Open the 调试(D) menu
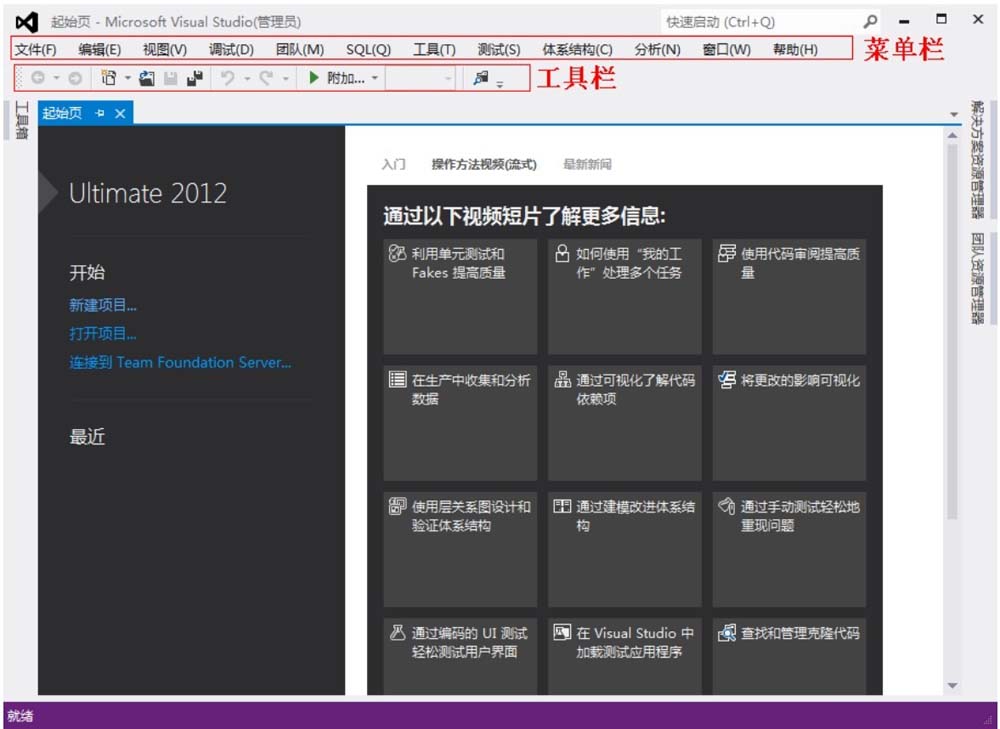 [x=231, y=49]
